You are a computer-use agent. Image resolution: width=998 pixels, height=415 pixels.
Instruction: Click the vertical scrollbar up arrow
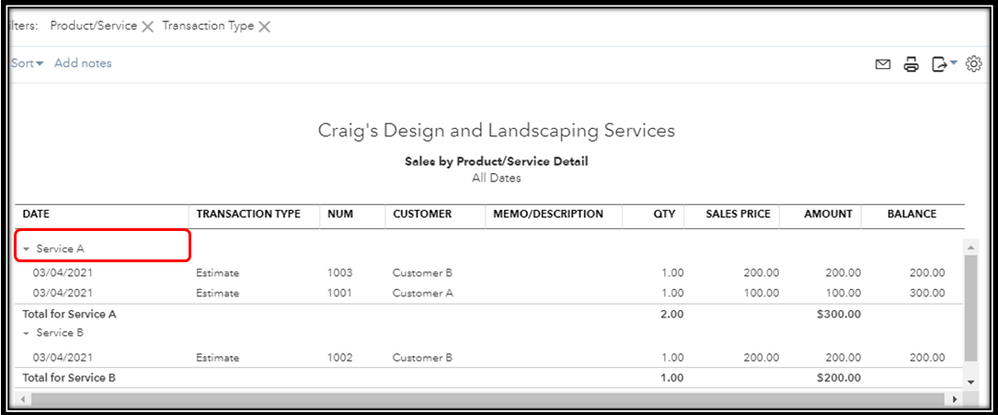coord(970,247)
